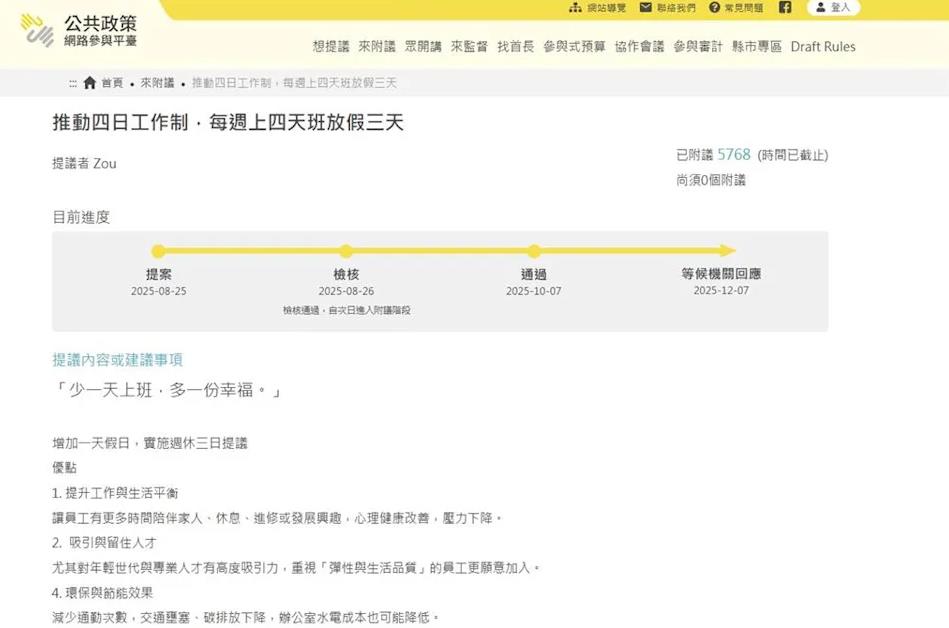Click the 等候機關回應 arrow marker
The image size is (949, 628).
pos(728,251)
